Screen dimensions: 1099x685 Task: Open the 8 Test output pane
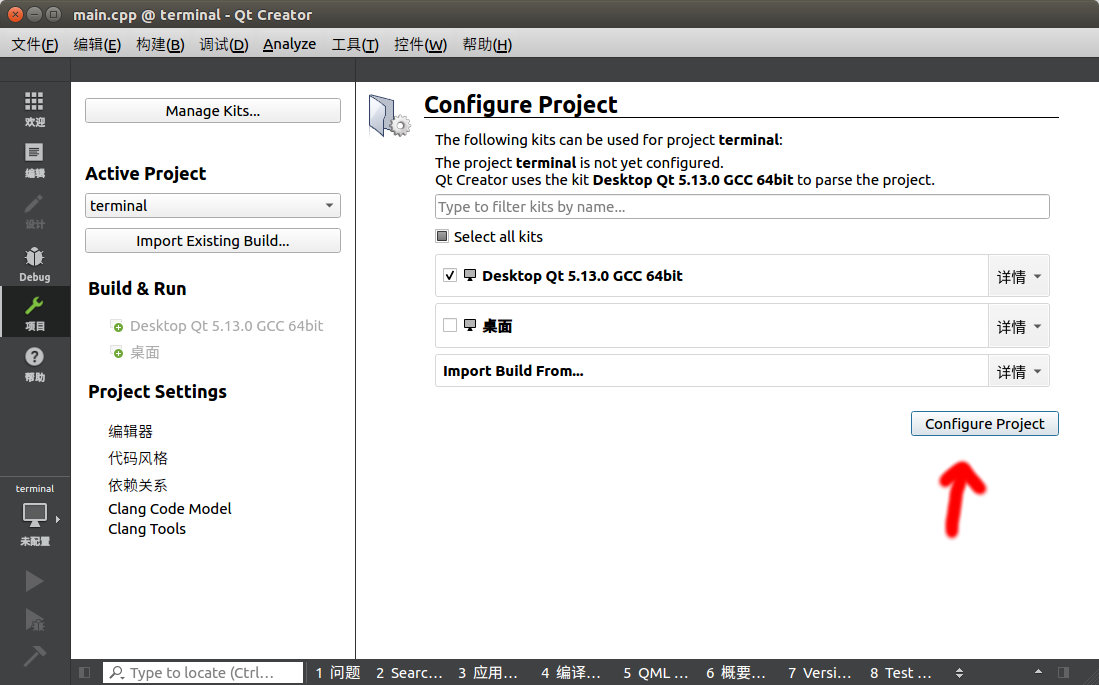pos(901,672)
